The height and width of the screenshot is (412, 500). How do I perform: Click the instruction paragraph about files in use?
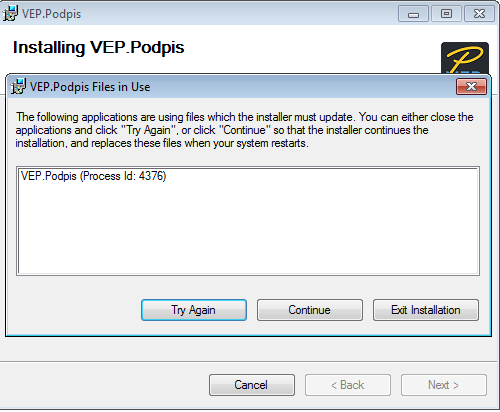point(244,130)
